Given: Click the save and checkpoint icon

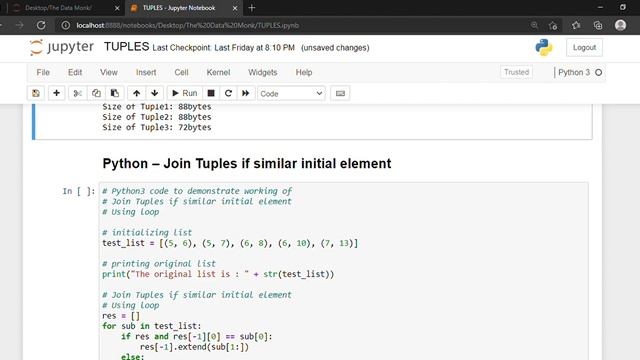Looking at the screenshot, I should pos(36,93).
